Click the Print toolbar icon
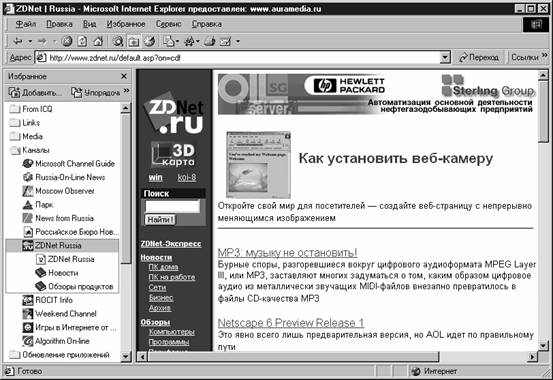553x380 pixels. pyautogui.click(x=209, y=41)
